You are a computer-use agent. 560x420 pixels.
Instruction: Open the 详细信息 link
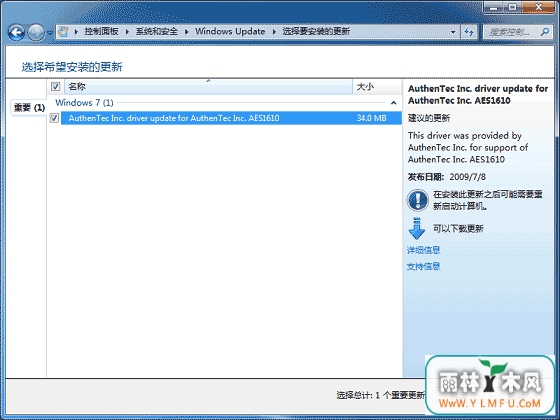click(423, 250)
